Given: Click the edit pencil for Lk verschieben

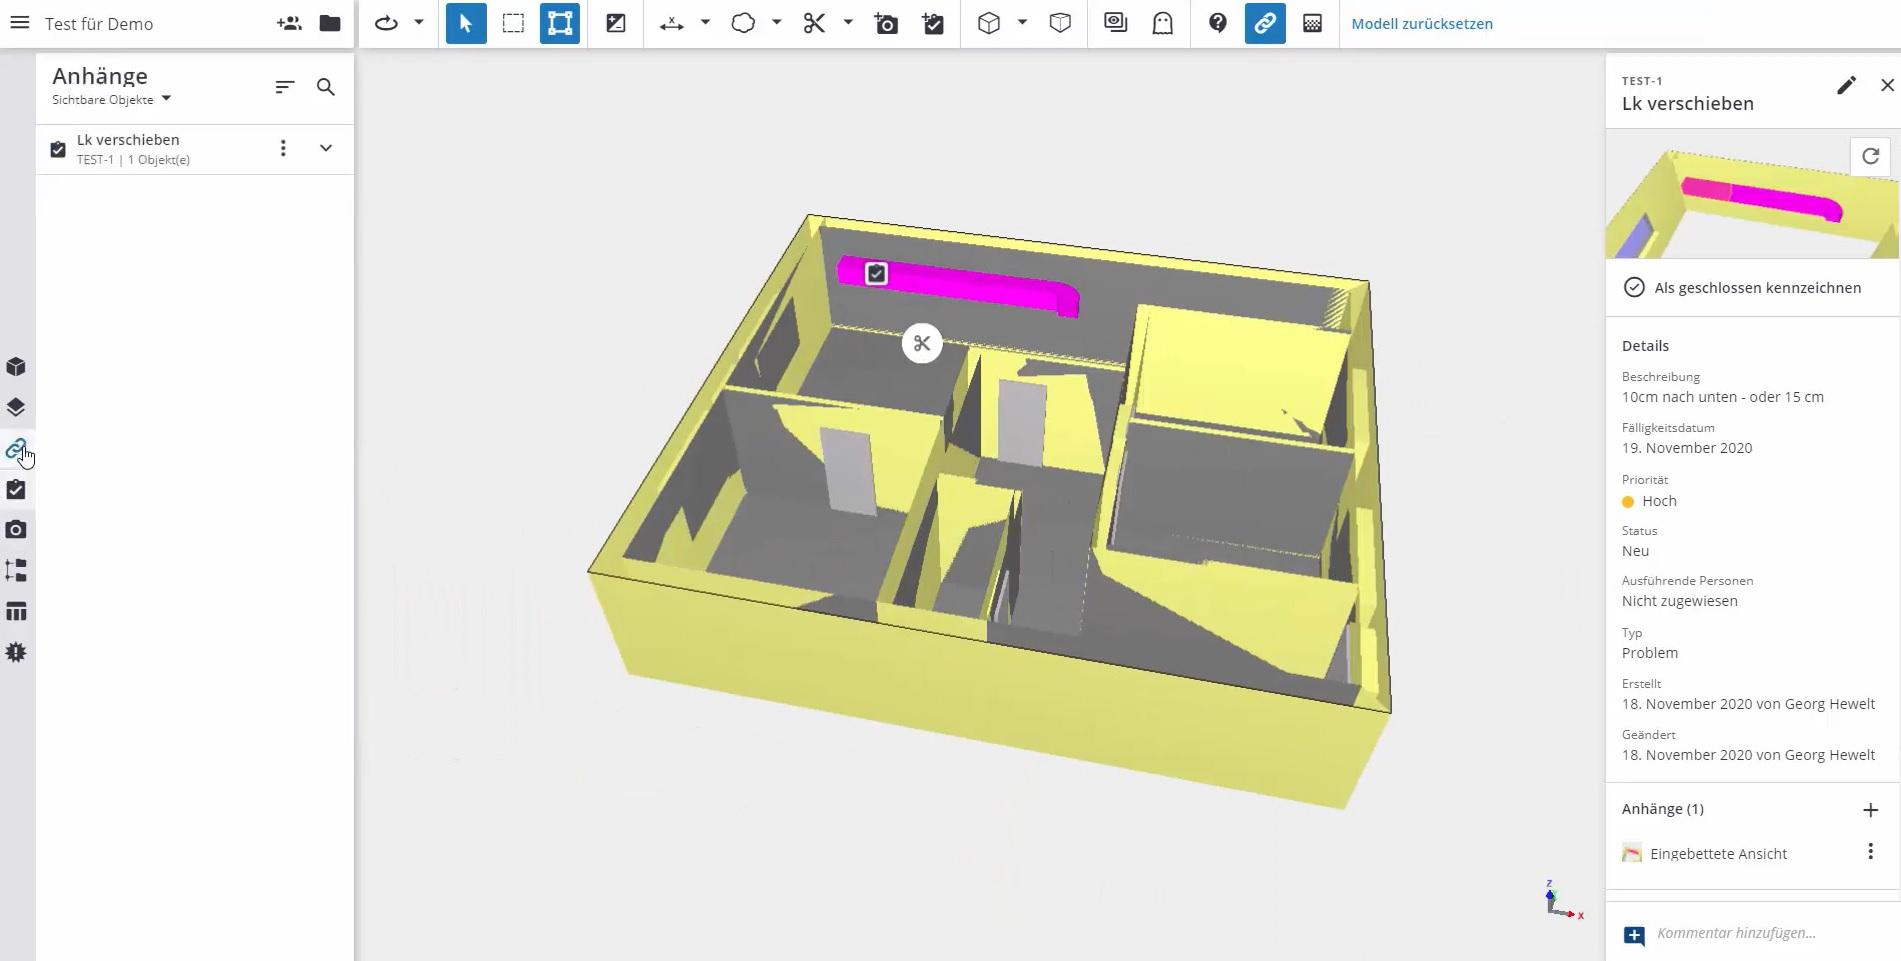Looking at the screenshot, I should click(1846, 86).
